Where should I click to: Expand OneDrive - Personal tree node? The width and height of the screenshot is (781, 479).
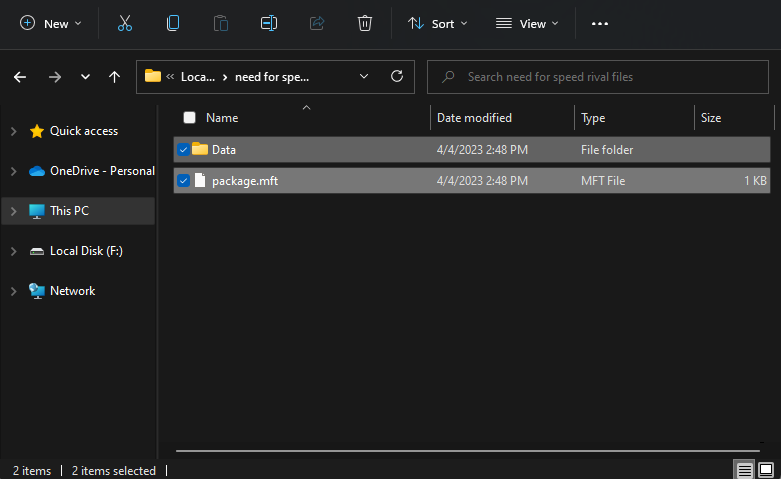point(14,171)
